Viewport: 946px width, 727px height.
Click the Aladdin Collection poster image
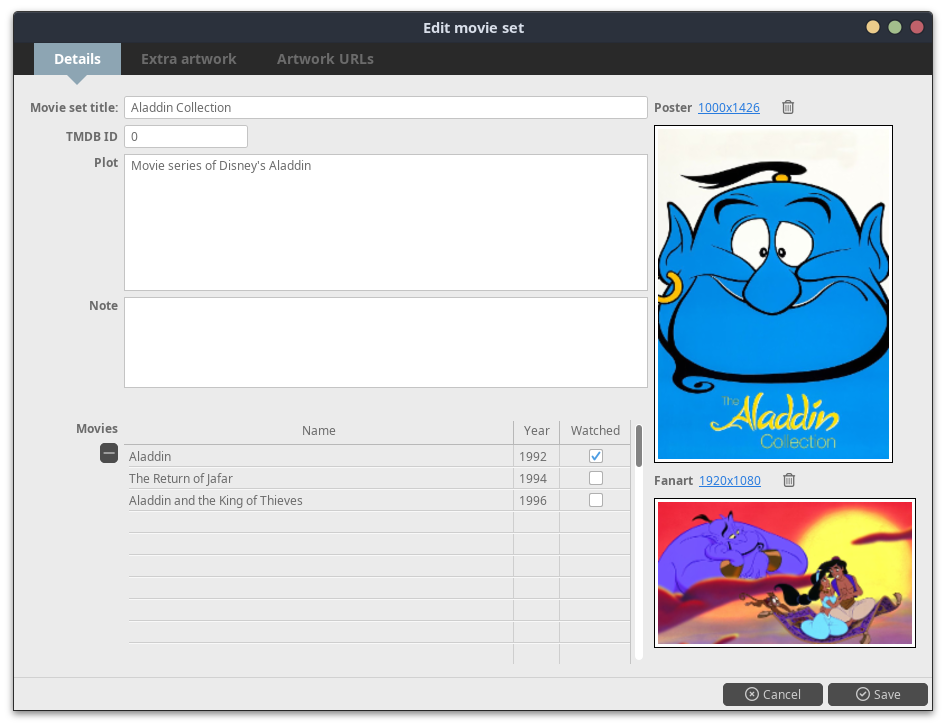(x=773, y=293)
